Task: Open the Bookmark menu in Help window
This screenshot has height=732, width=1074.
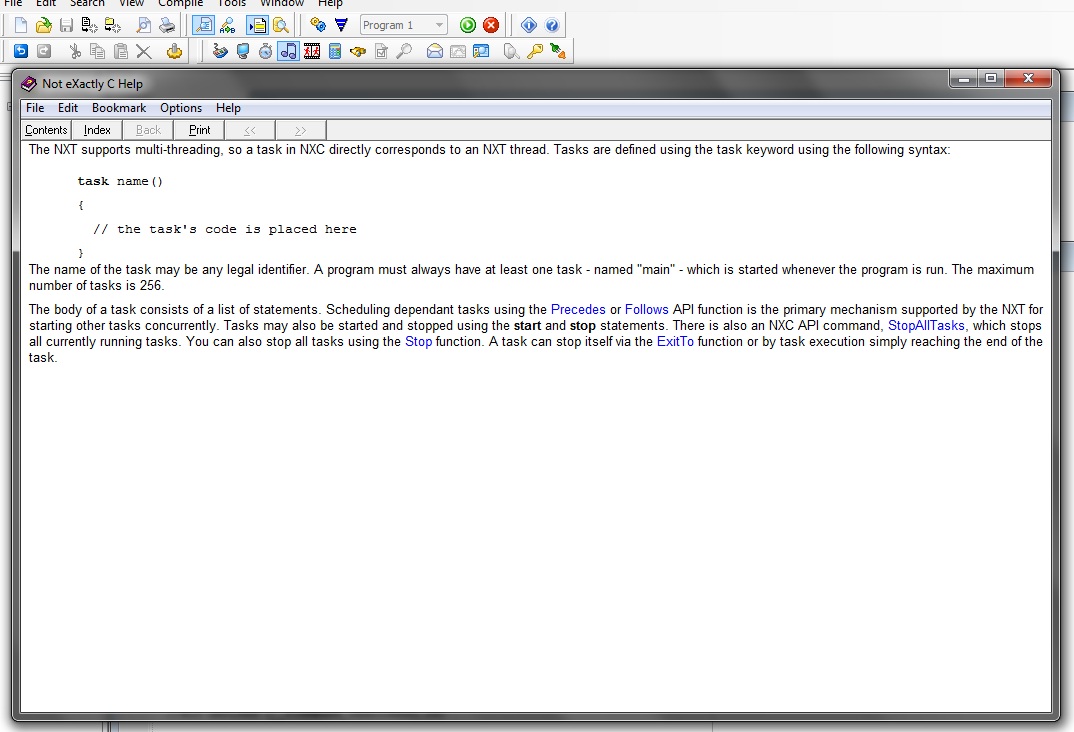Action: click(119, 108)
